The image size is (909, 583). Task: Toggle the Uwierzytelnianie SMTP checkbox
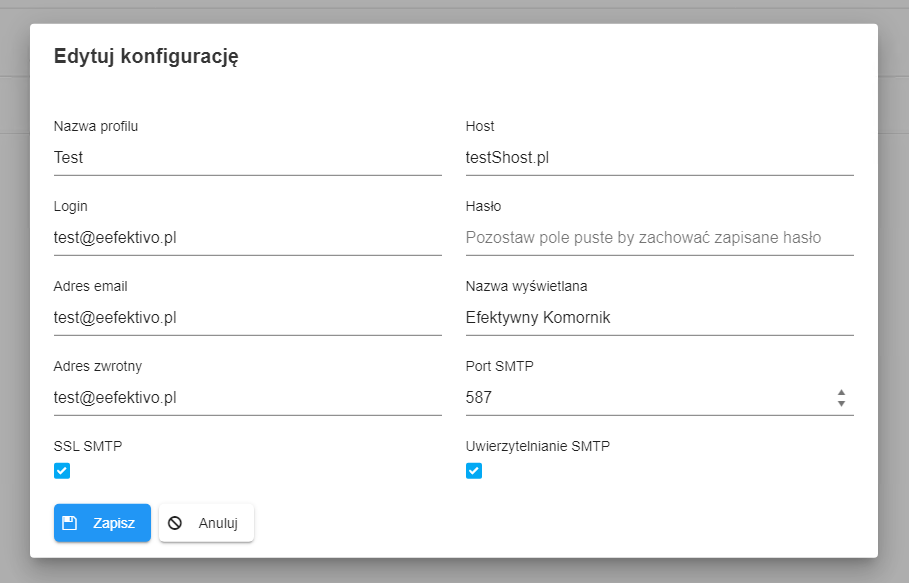pos(474,471)
